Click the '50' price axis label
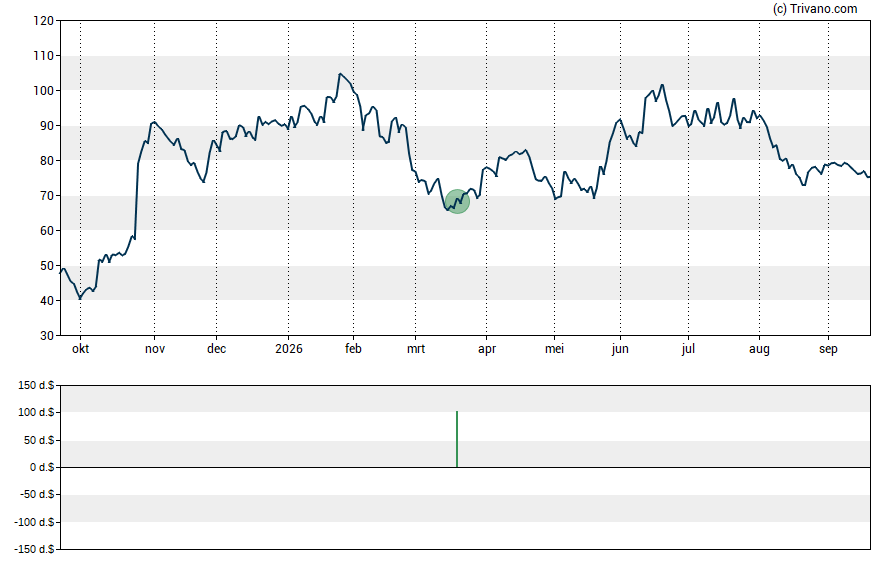Image resolution: width=888 pixels, height=565 pixels. pyautogui.click(x=47, y=266)
